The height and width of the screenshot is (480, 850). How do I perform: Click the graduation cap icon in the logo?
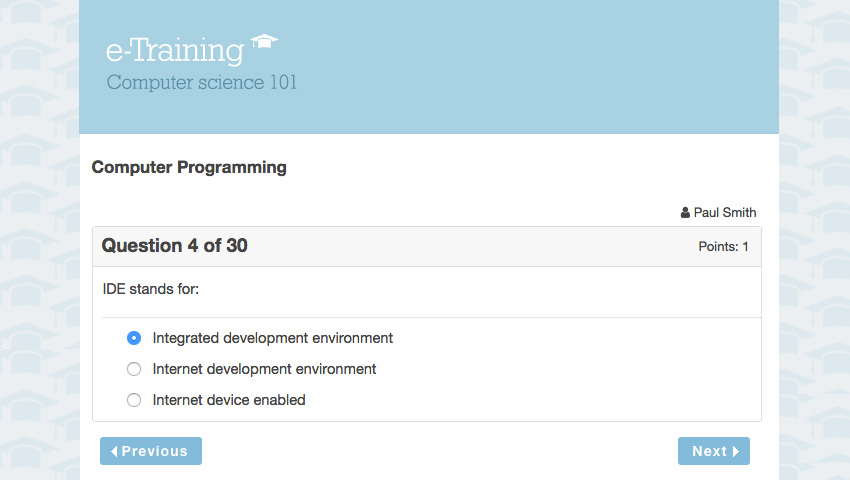(x=265, y=41)
